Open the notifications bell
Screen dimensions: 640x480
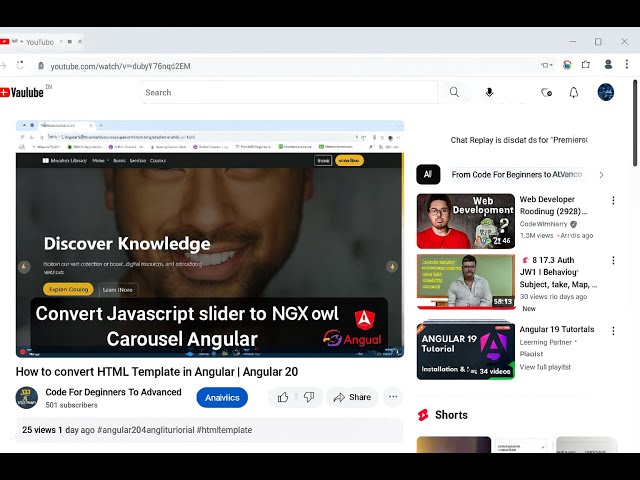[574, 93]
